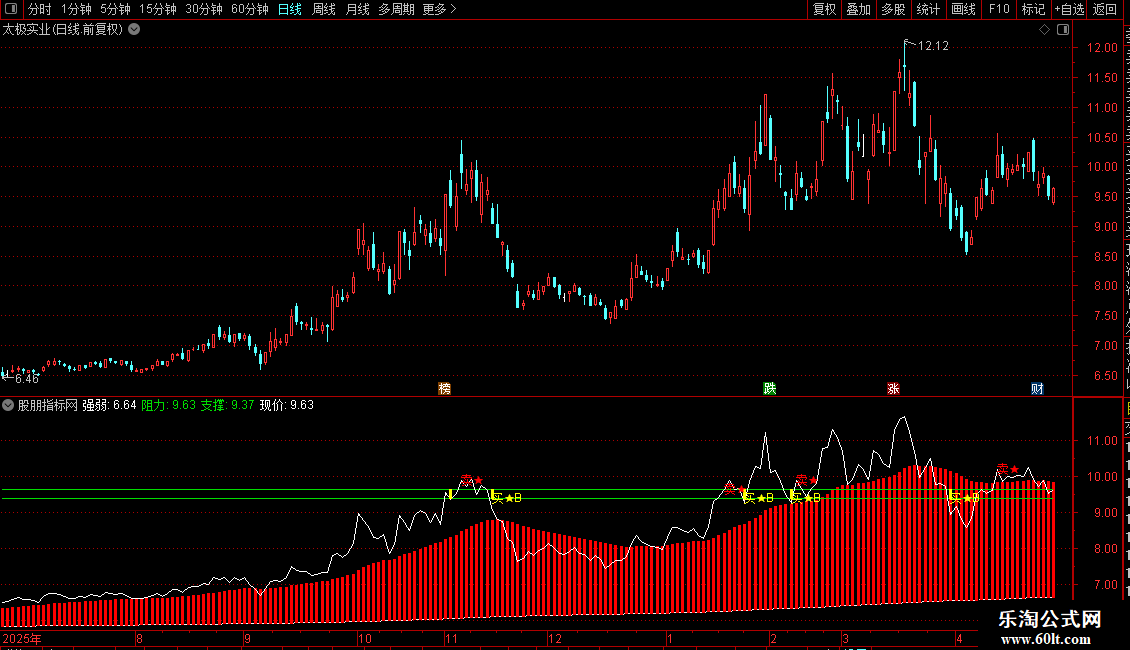Click the 榜 event marker icon
The width and height of the screenshot is (1130, 650).
(x=445, y=388)
